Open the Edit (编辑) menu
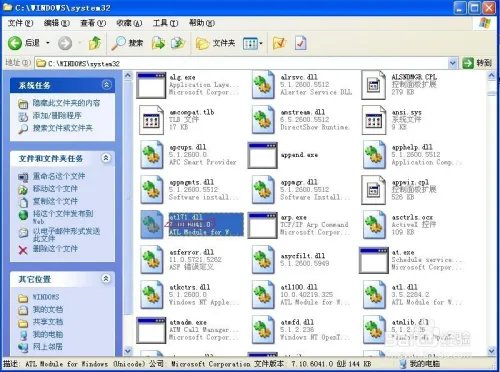The height and width of the screenshot is (372, 500). pos(57,23)
